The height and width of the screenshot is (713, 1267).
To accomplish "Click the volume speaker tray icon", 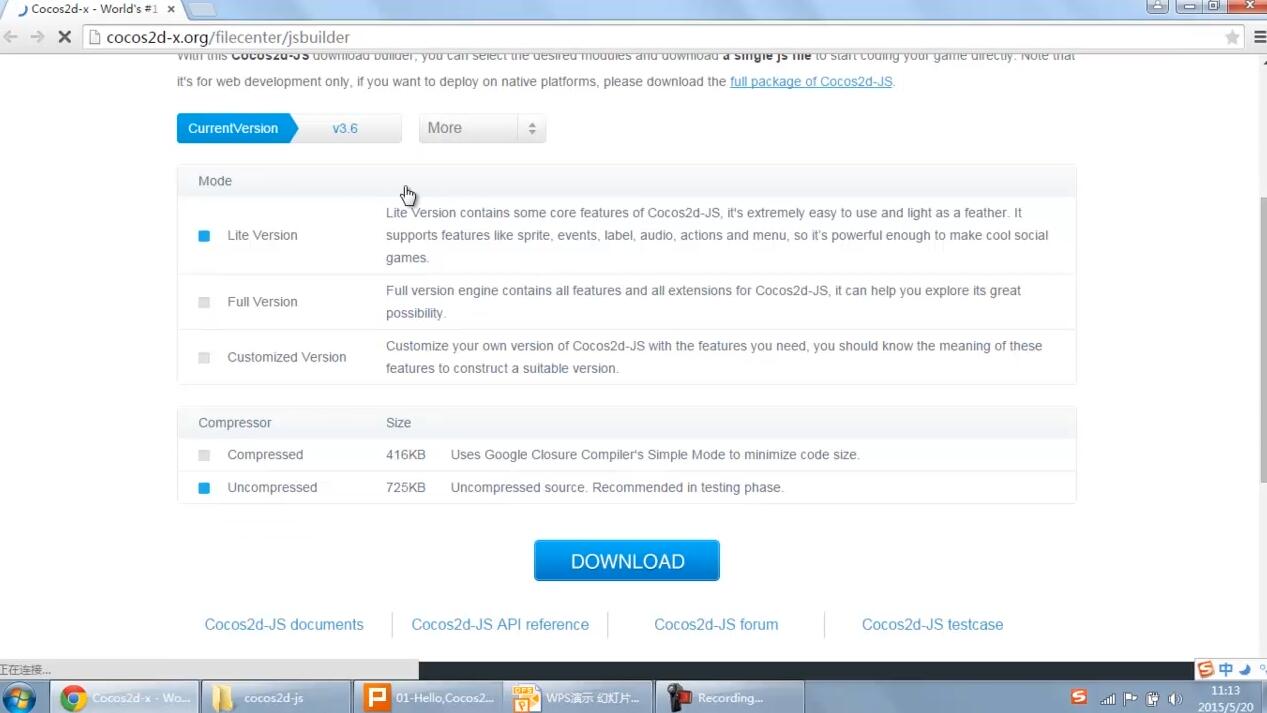I will click(1174, 699).
